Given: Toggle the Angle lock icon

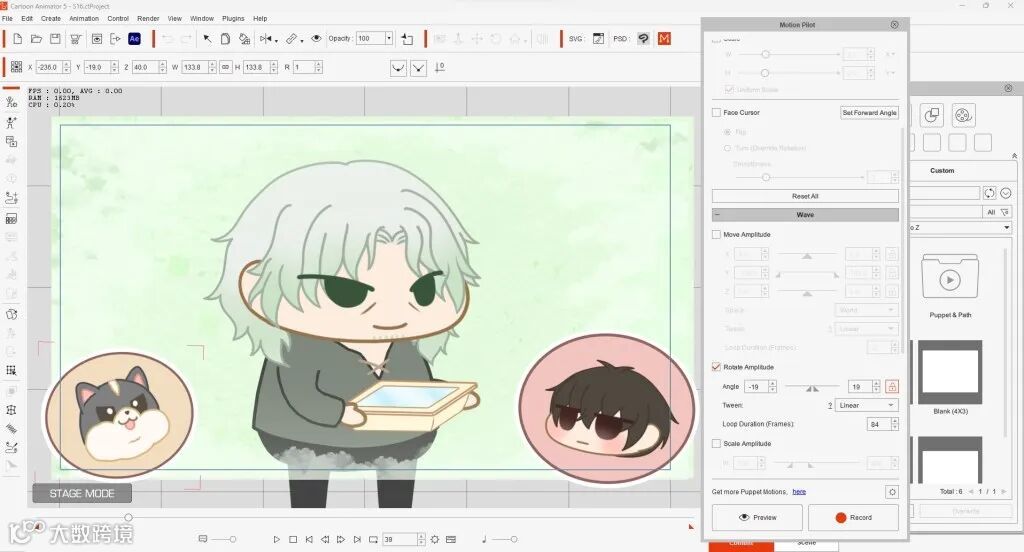Looking at the screenshot, I should [x=892, y=387].
